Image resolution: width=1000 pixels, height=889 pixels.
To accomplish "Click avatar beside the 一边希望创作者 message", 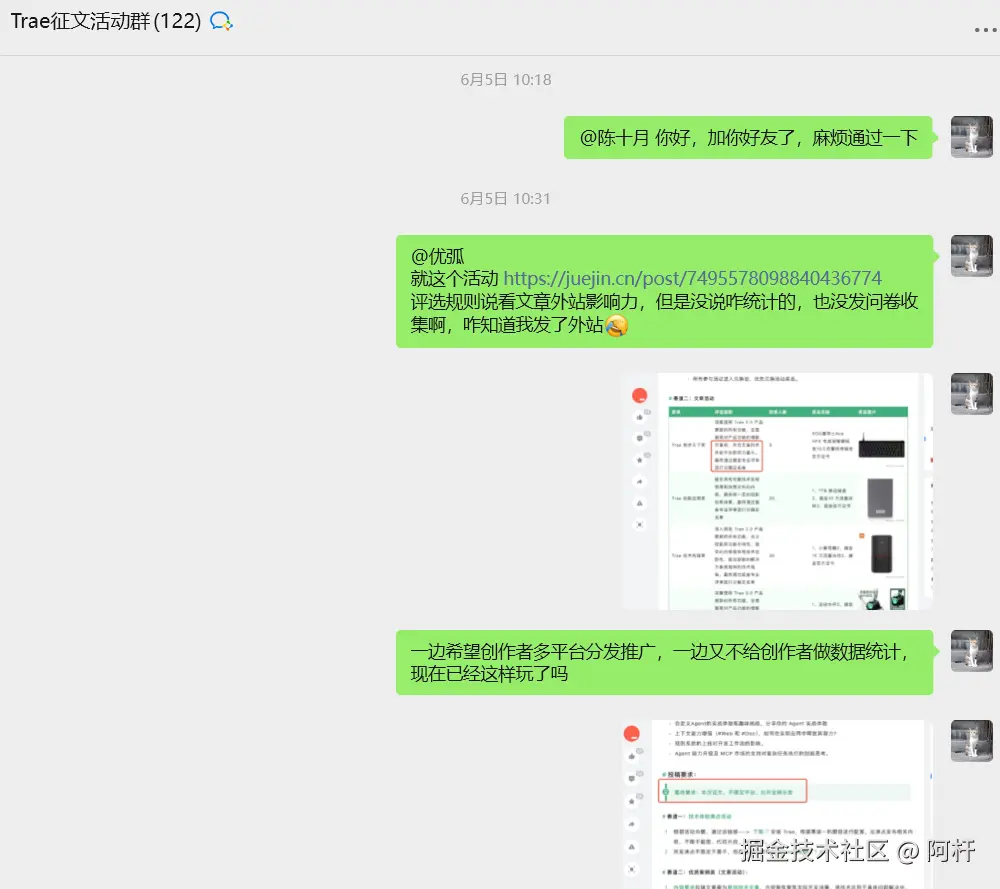I will click(x=971, y=650).
